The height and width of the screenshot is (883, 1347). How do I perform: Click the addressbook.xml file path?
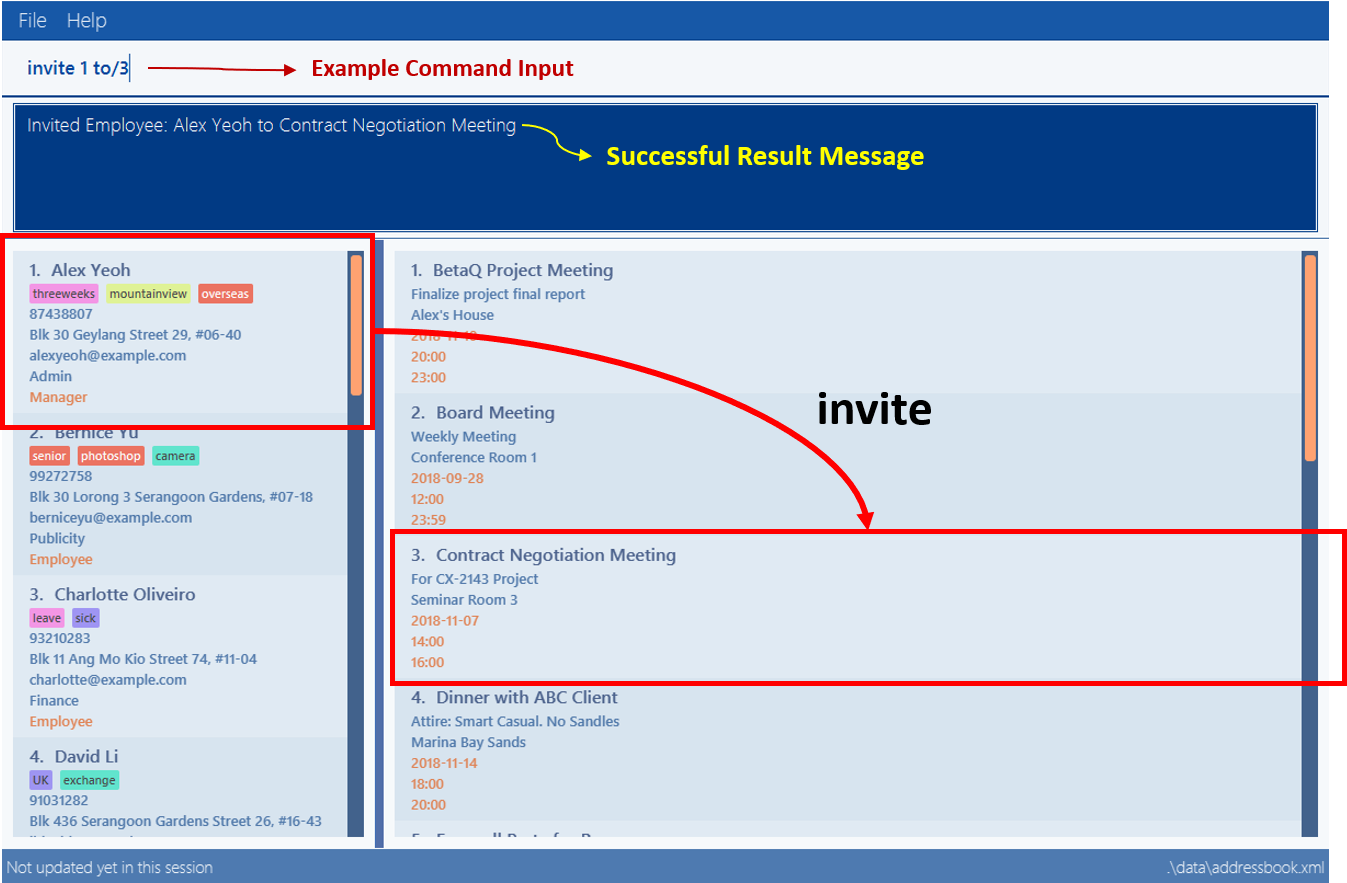[1245, 867]
